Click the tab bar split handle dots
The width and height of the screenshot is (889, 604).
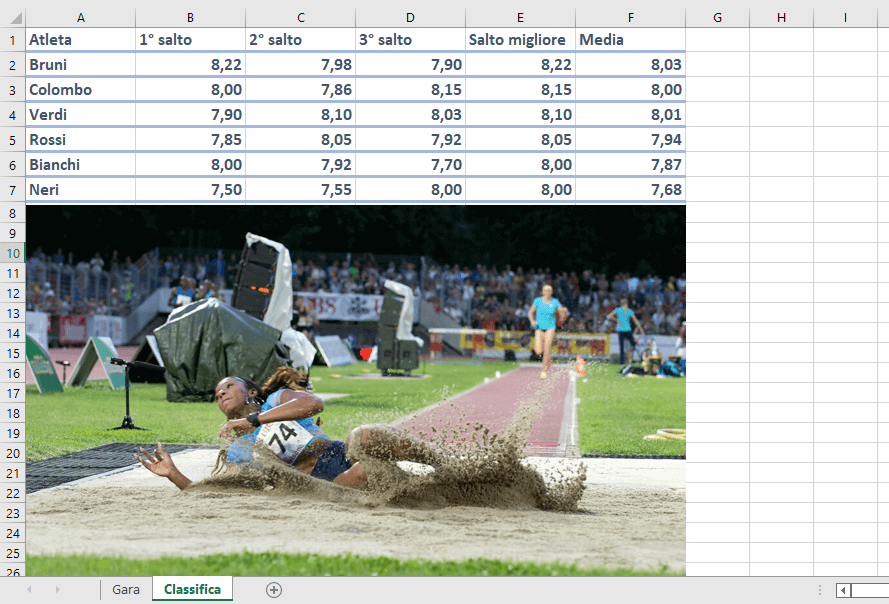click(x=819, y=590)
